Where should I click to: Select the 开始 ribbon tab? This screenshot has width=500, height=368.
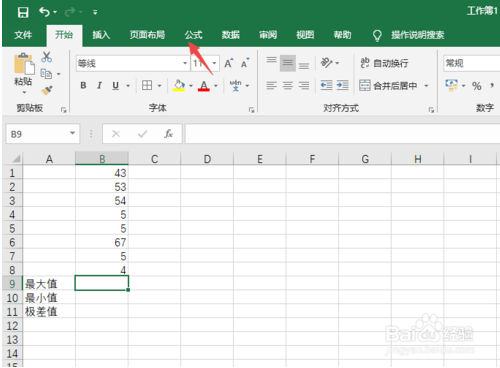click(x=64, y=35)
